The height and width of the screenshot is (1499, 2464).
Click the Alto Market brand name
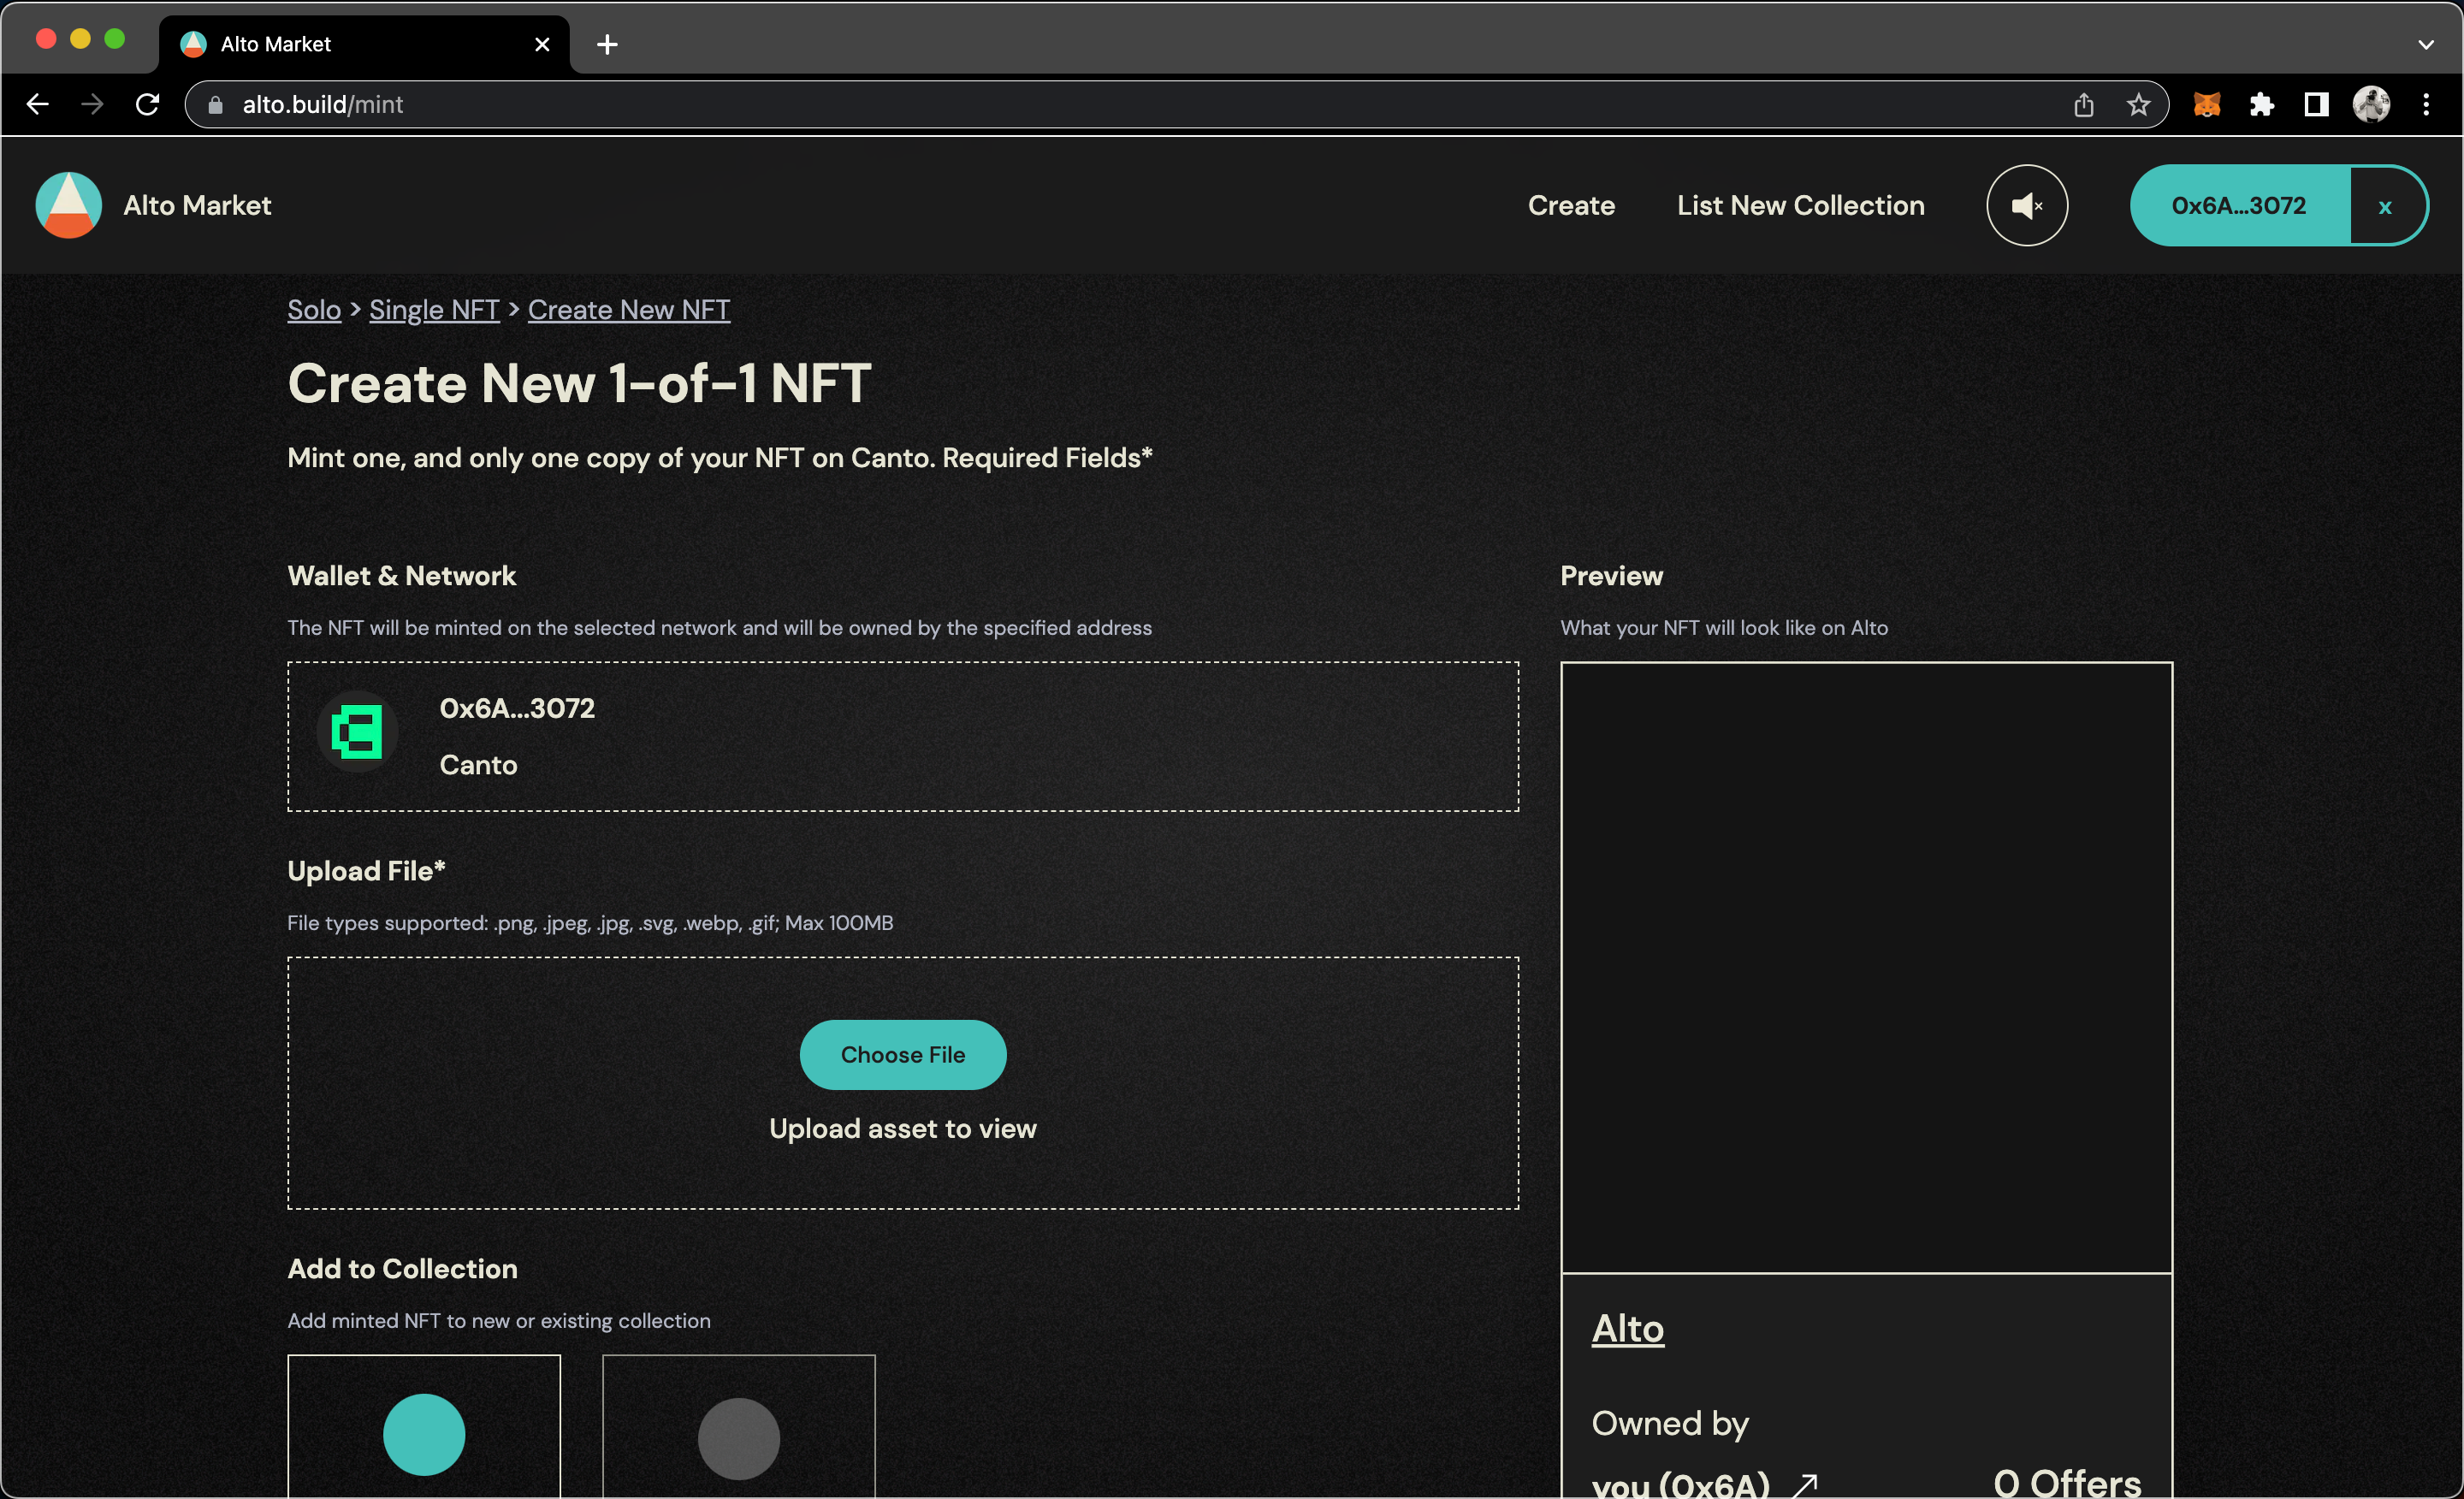(197, 205)
